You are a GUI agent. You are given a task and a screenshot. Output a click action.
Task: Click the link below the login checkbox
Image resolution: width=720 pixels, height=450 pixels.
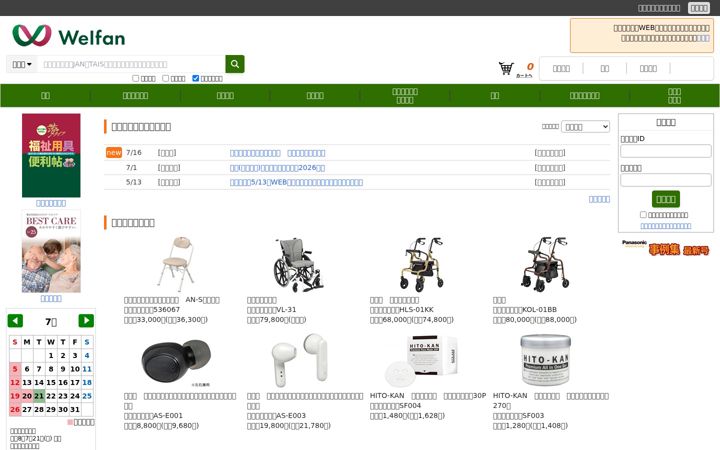(x=665, y=226)
